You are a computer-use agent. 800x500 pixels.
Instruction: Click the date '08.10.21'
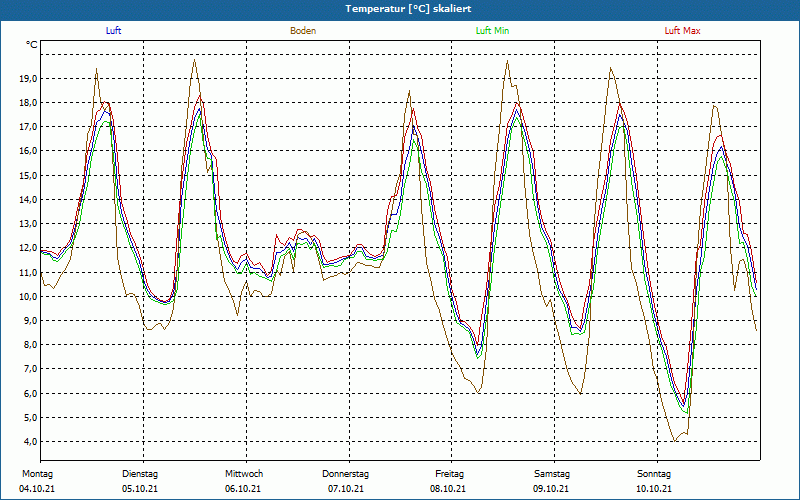coord(448,489)
